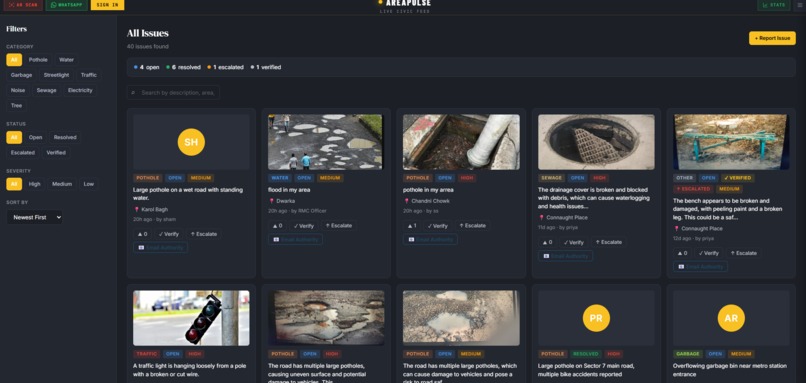The height and width of the screenshot is (383, 806).
Task: Escalate the Chandni Chowk pothole issue
Action: (473, 226)
